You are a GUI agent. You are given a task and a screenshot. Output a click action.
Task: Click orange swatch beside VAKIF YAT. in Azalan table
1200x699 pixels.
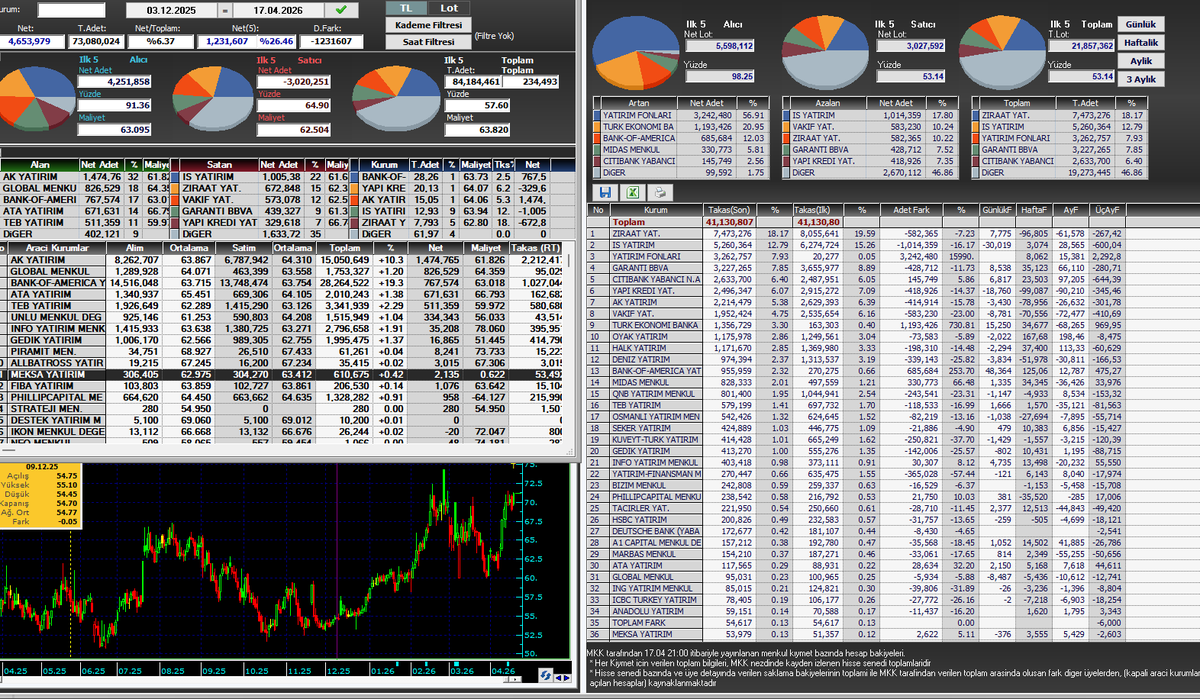[786, 127]
